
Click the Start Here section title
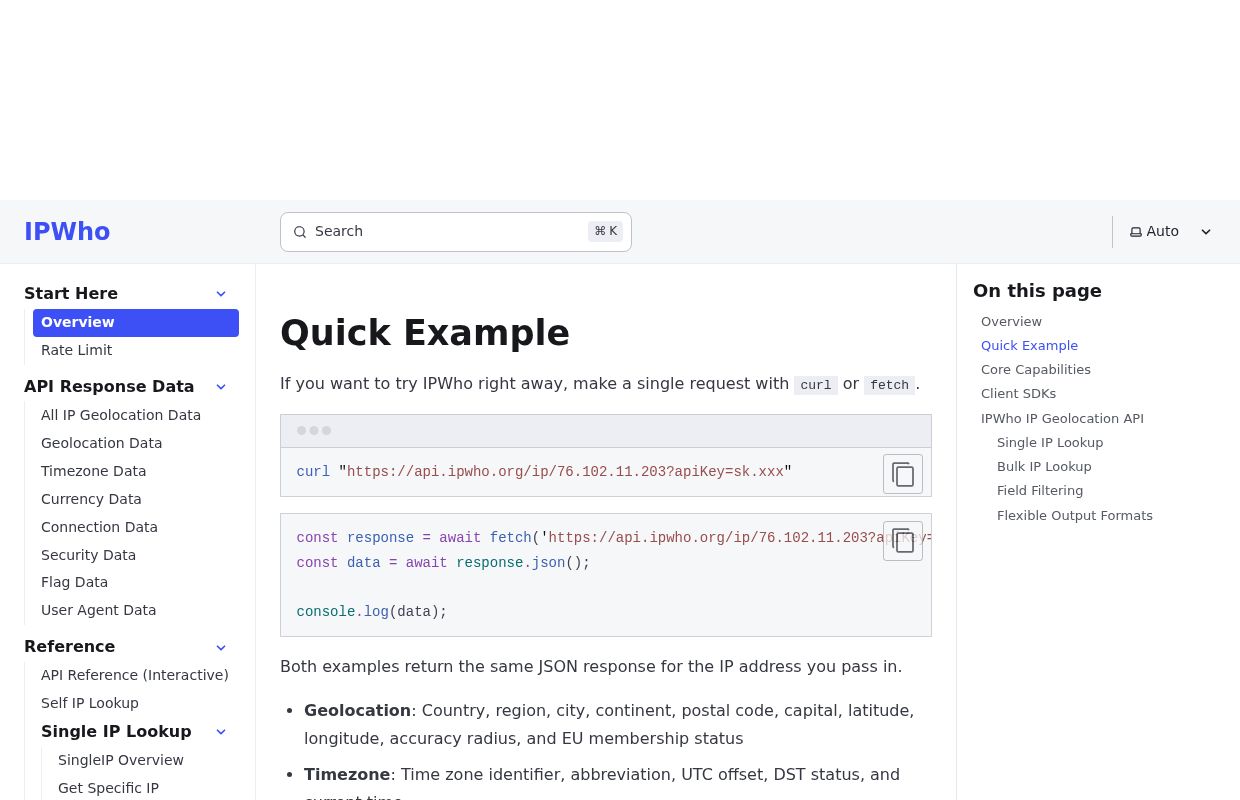[71, 294]
